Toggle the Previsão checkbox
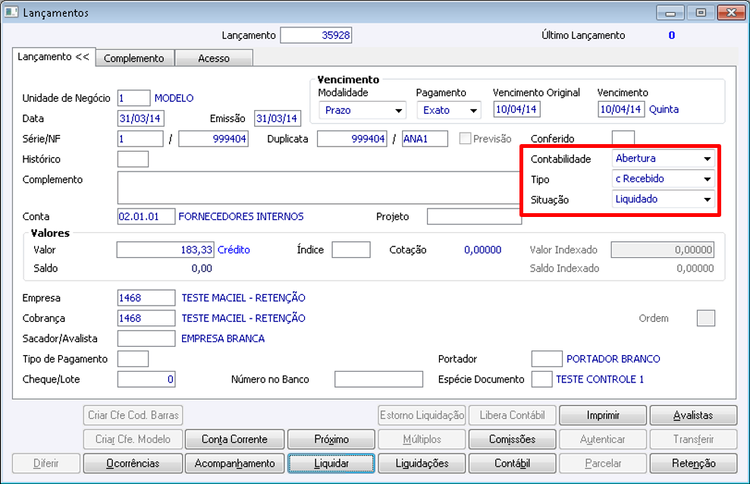Screen dimensions: 750x484 click(x=464, y=139)
